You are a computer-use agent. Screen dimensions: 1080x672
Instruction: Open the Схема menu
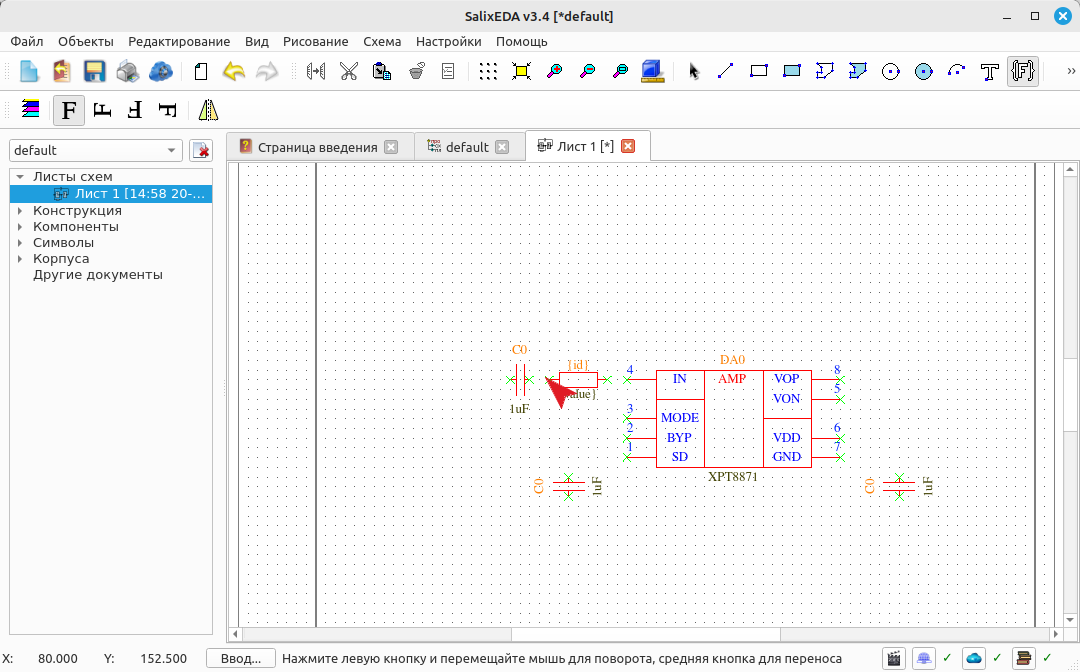382,41
